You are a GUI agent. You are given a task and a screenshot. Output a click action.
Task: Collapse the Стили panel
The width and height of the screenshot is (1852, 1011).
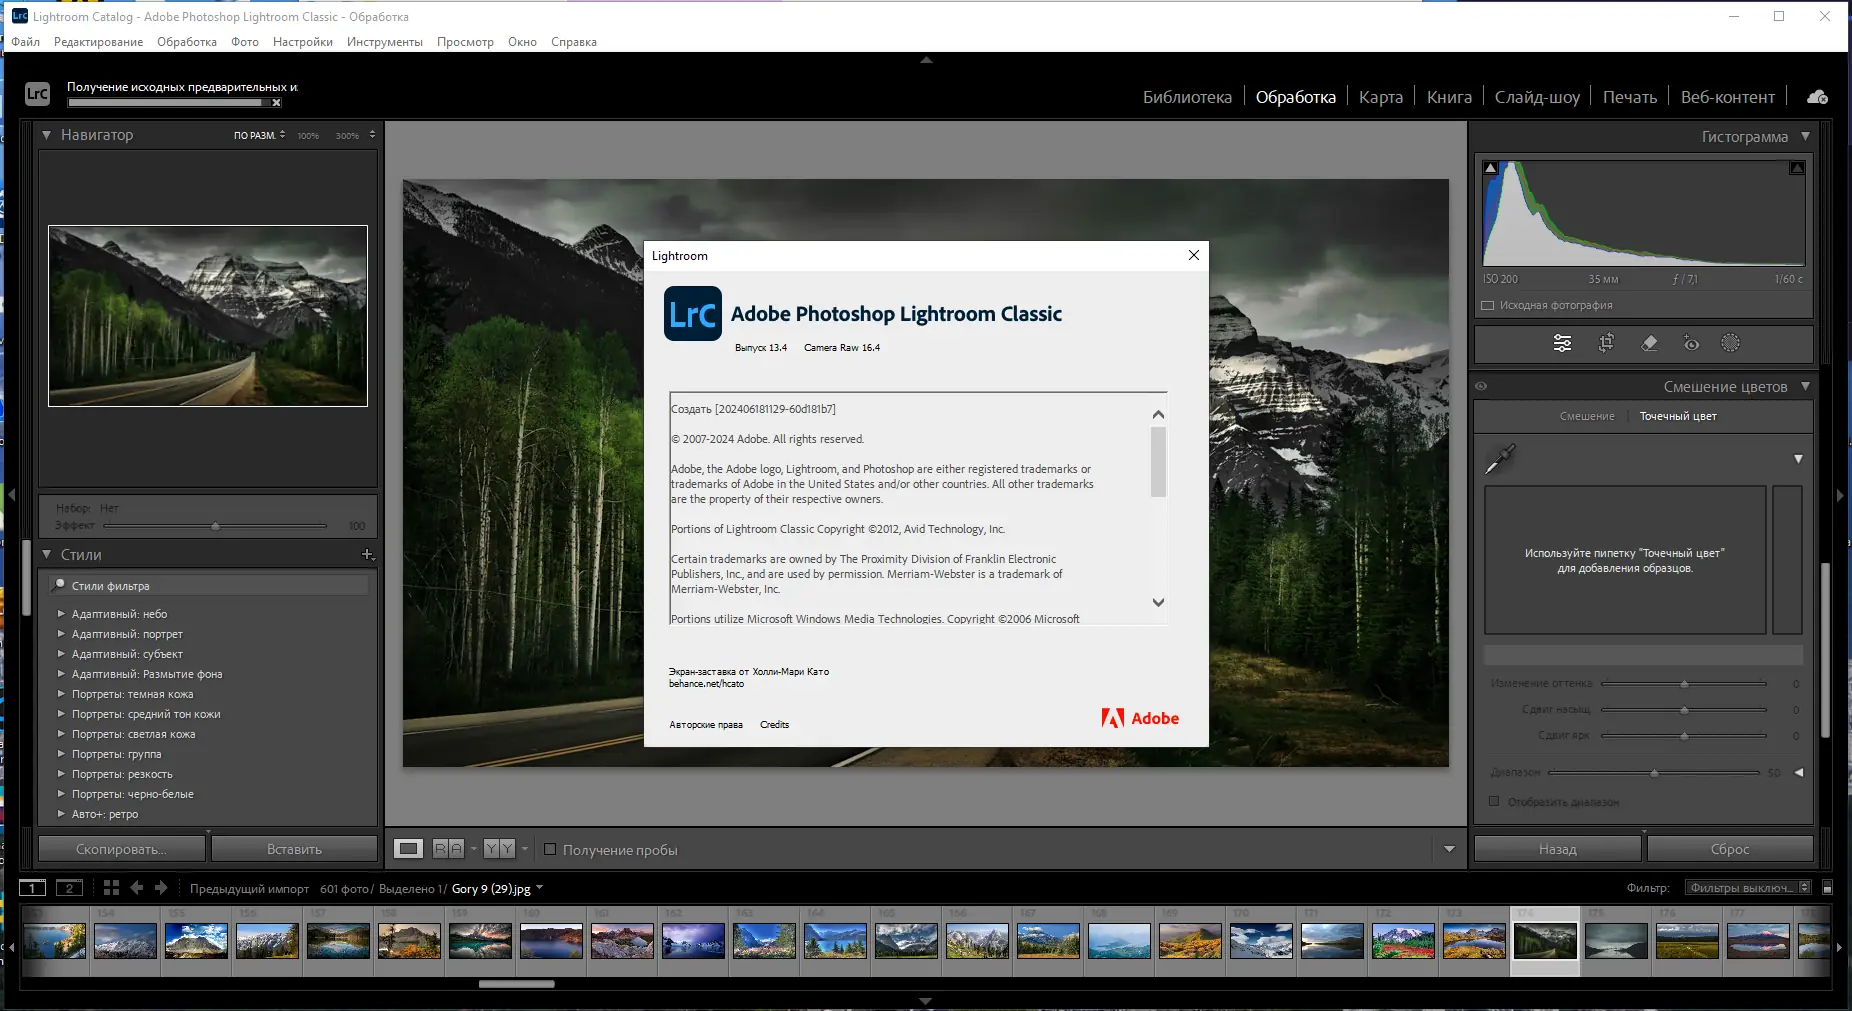tap(46, 554)
